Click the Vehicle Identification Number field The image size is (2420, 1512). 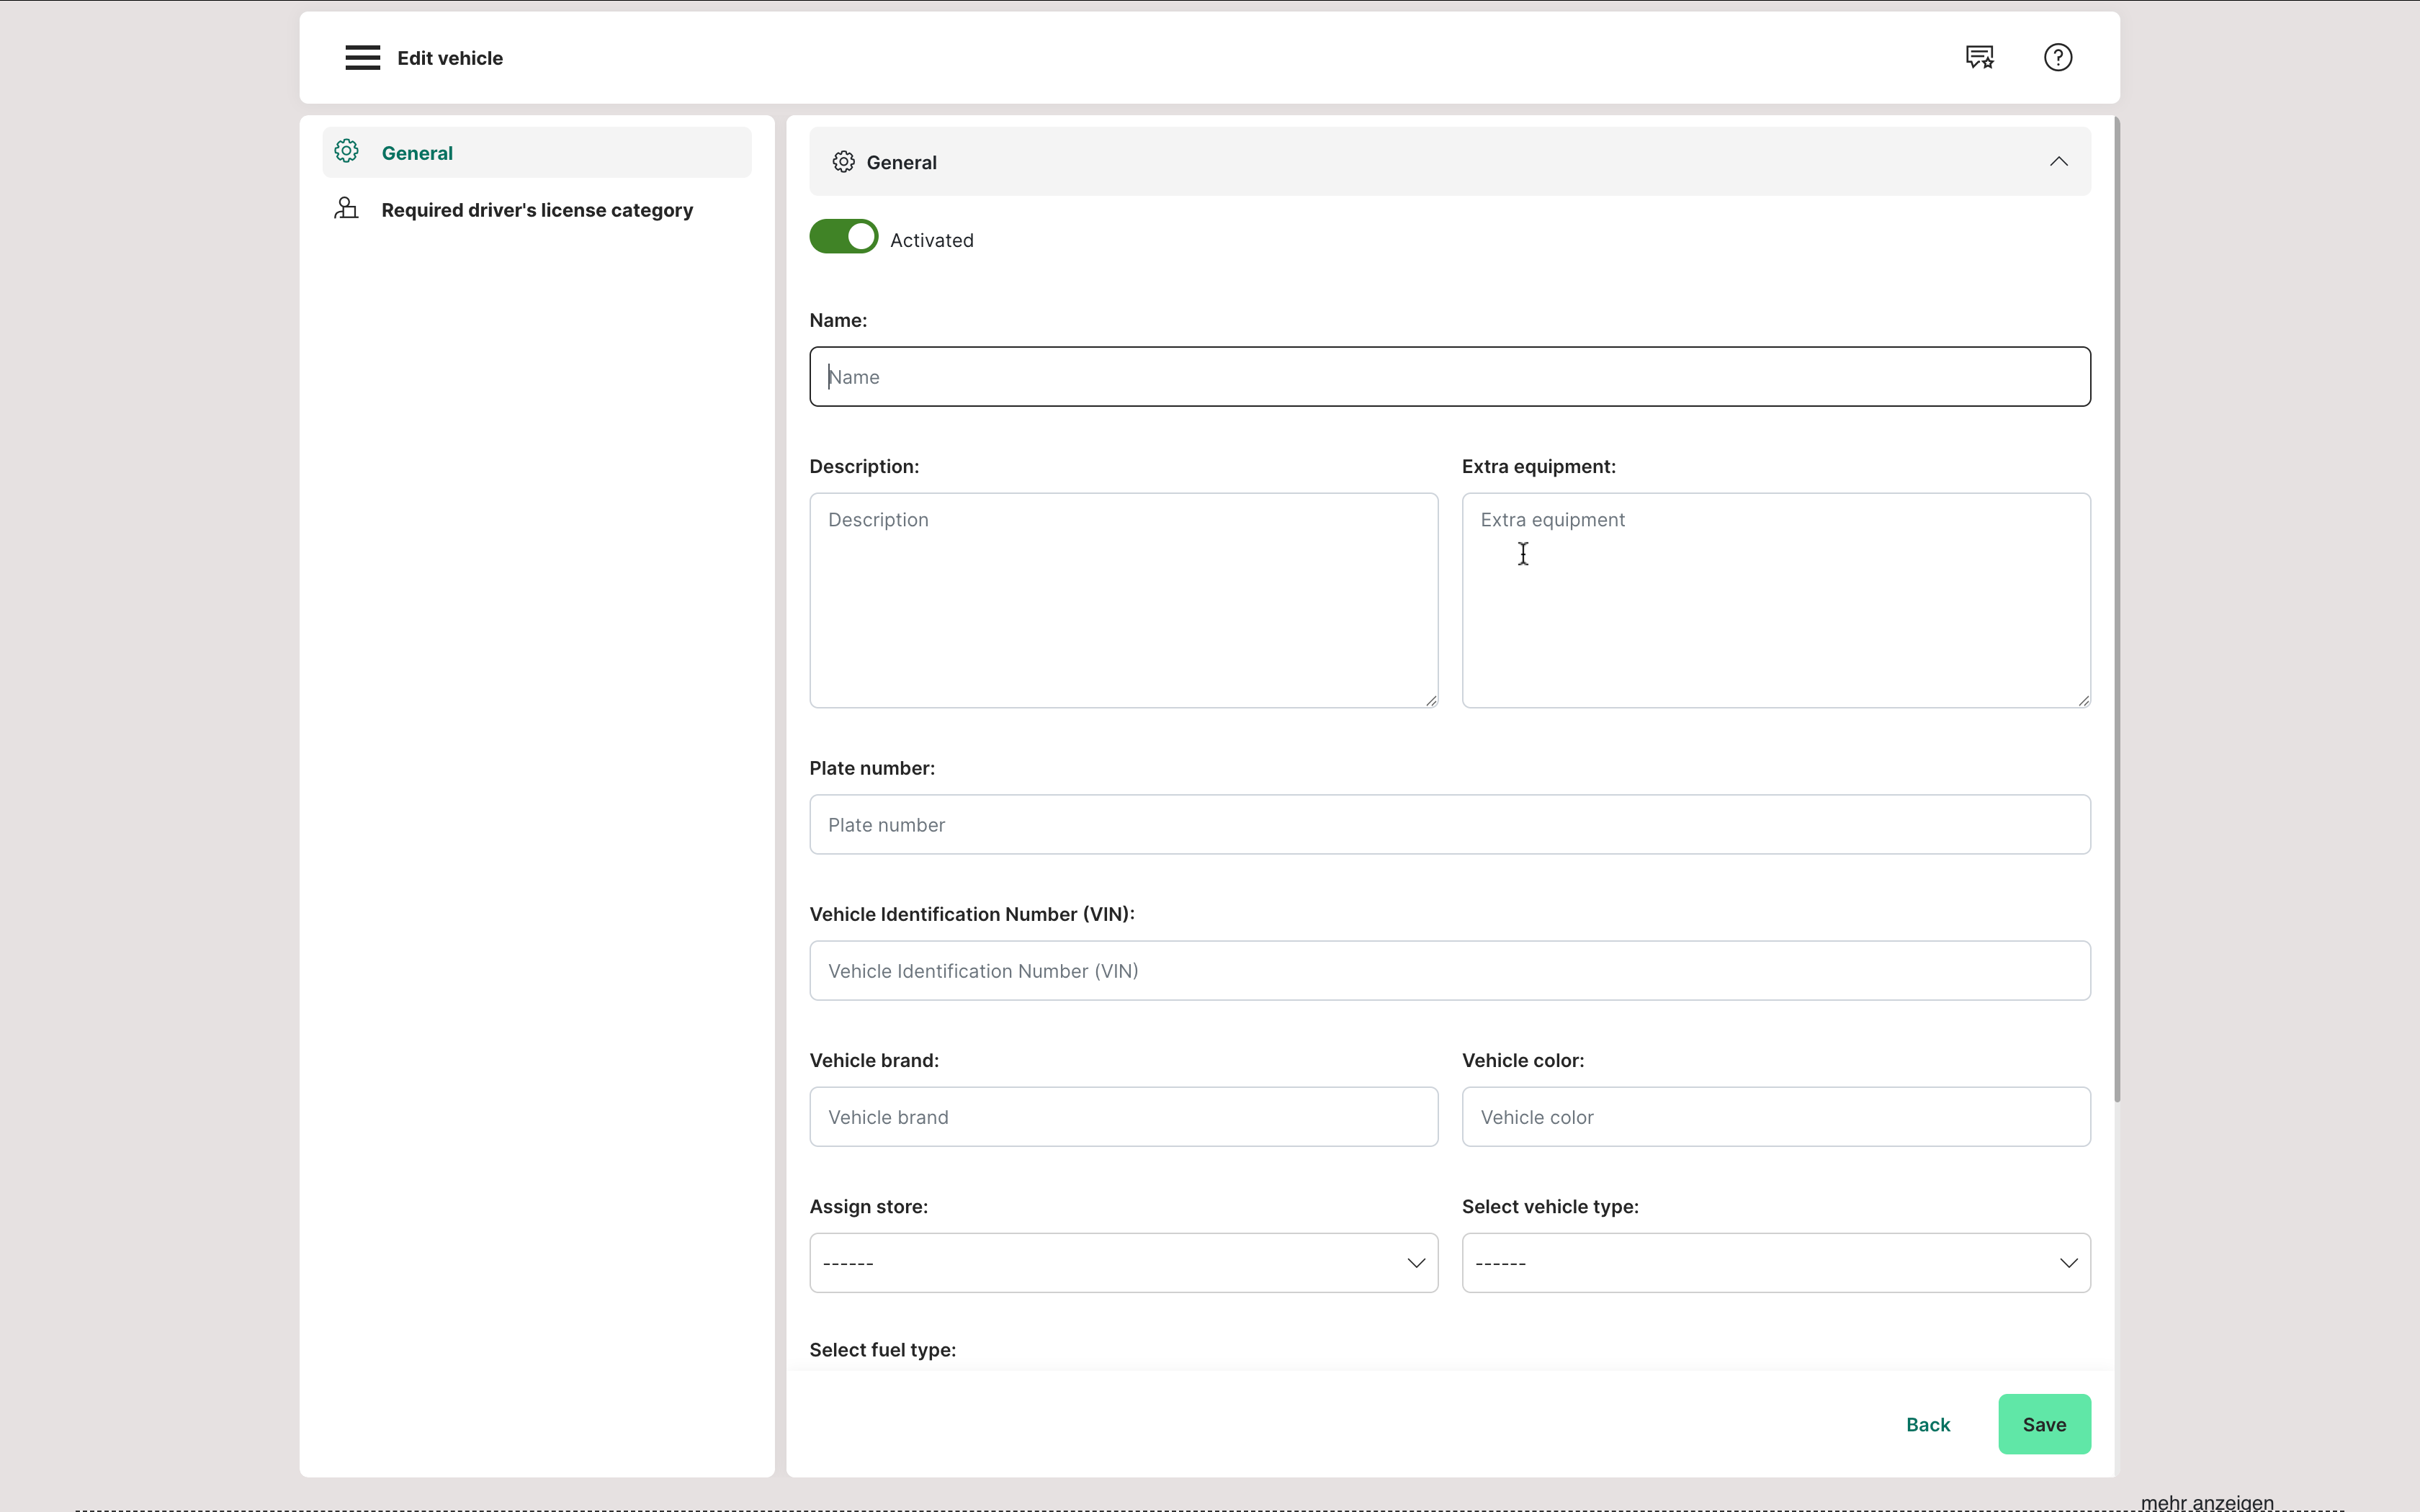click(x=1449, y=971)
